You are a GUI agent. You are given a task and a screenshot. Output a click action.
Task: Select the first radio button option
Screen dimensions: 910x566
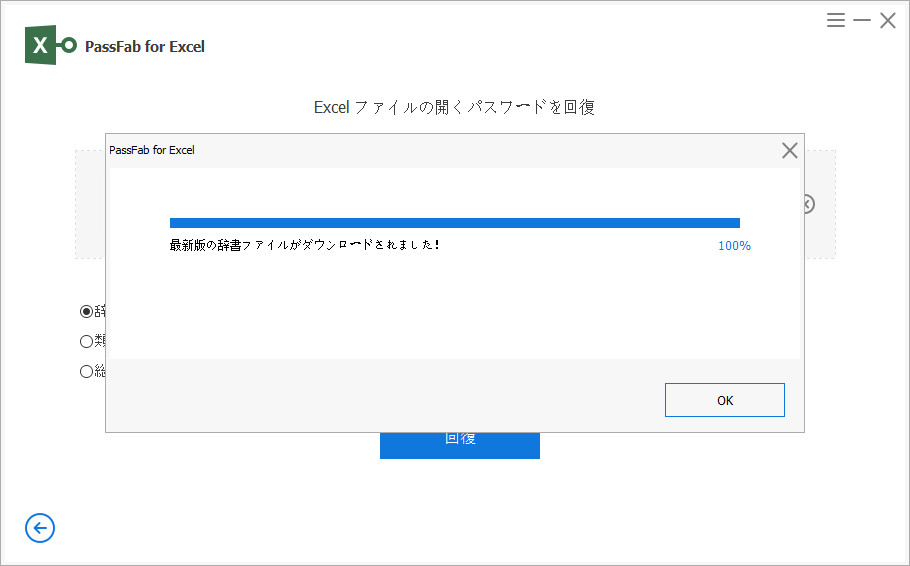tap(86, 312)
